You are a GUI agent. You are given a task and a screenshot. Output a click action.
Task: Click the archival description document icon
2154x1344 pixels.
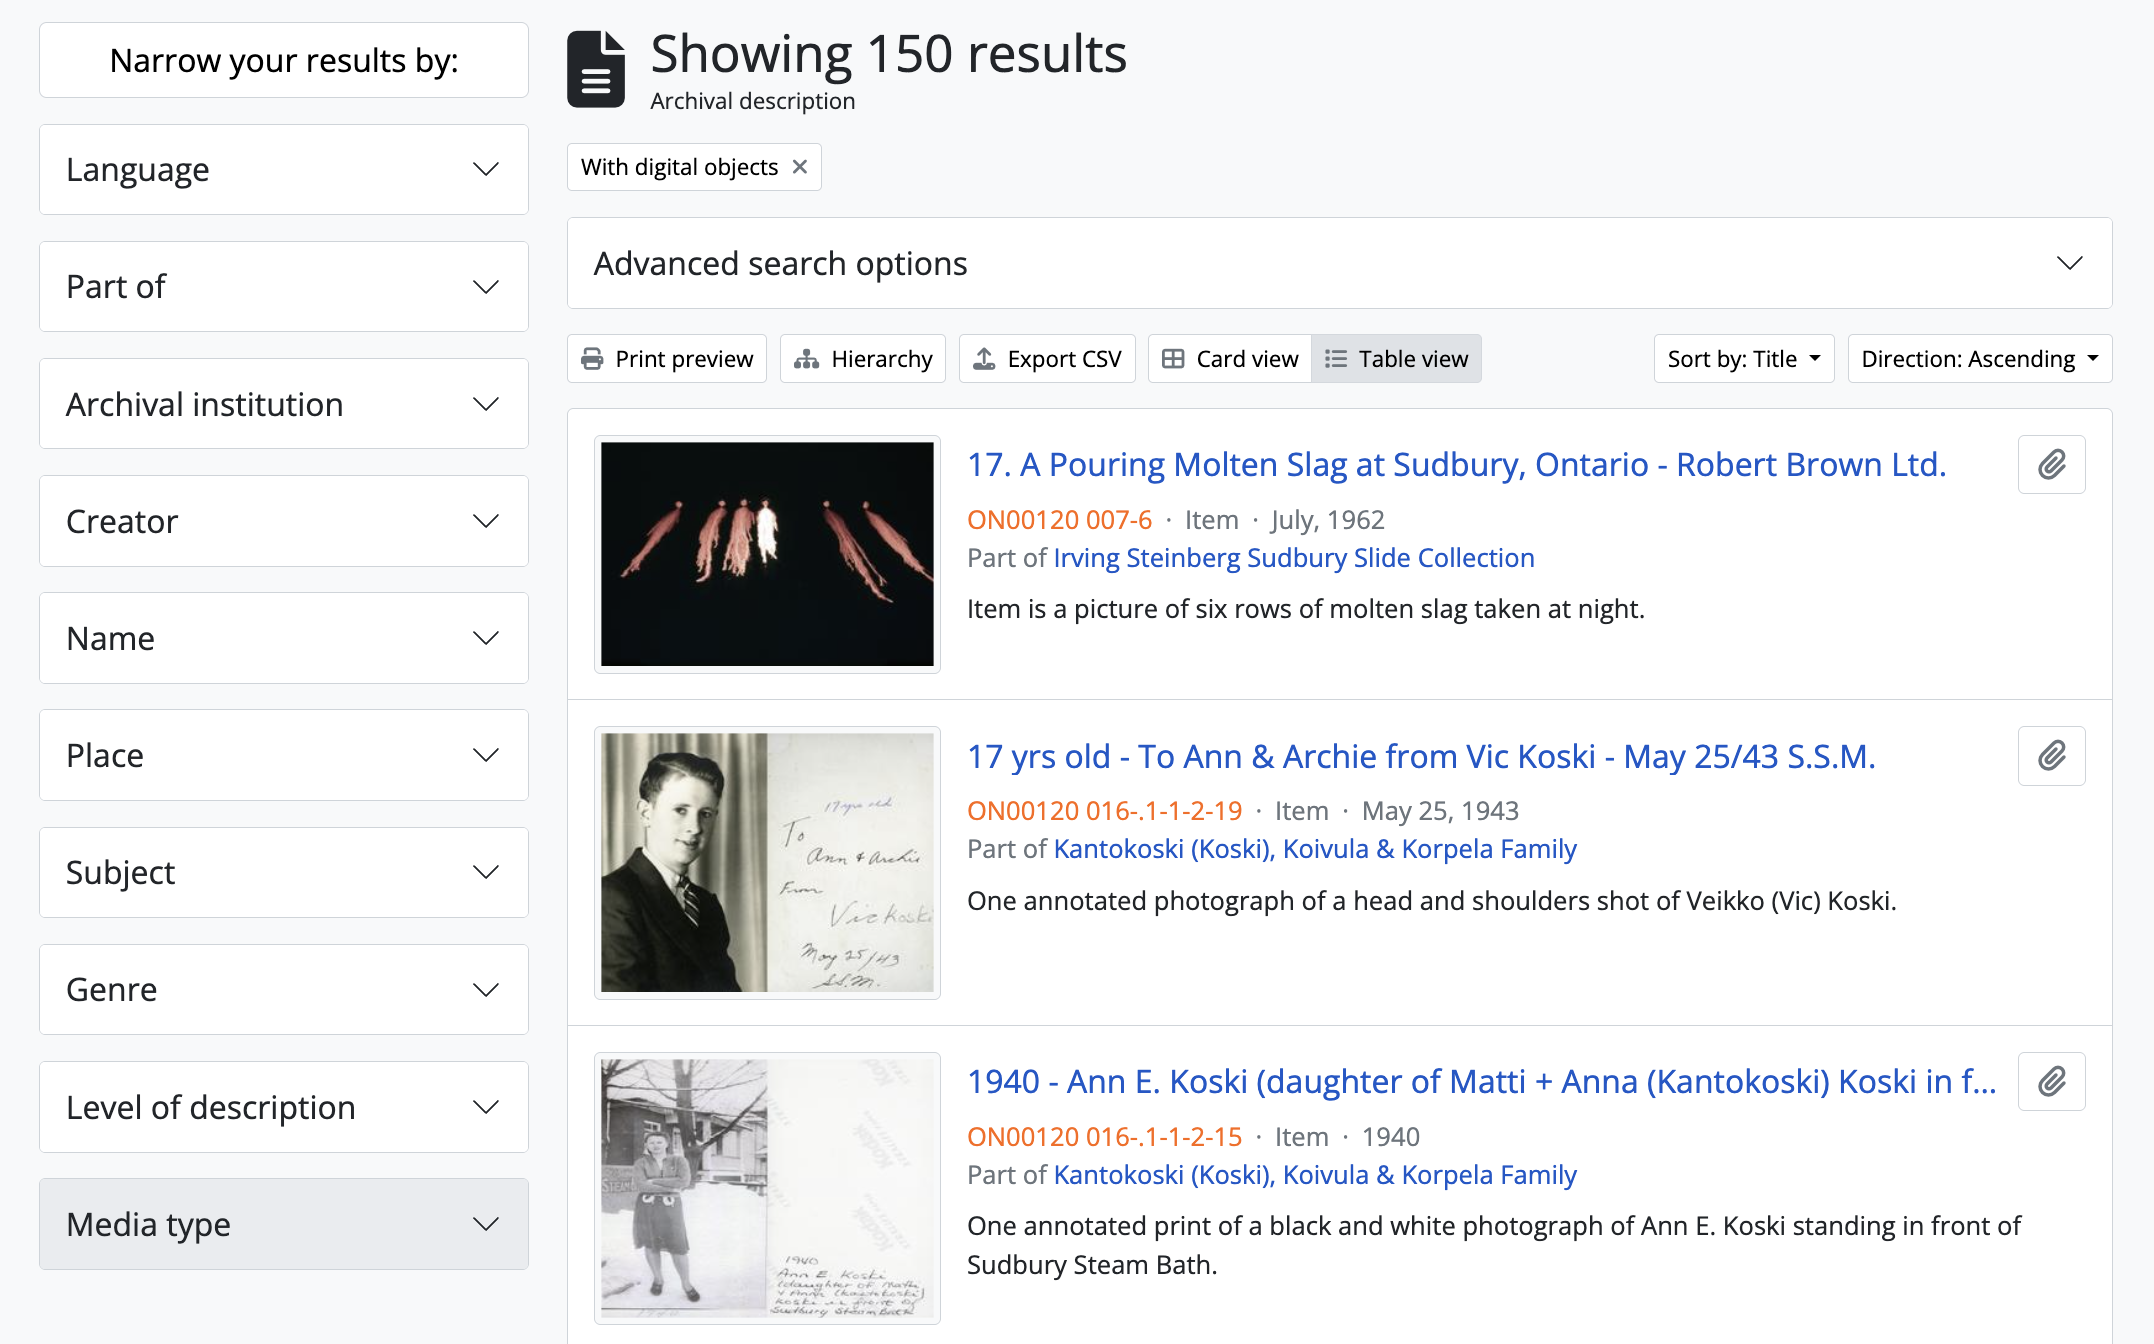(596, 69)
